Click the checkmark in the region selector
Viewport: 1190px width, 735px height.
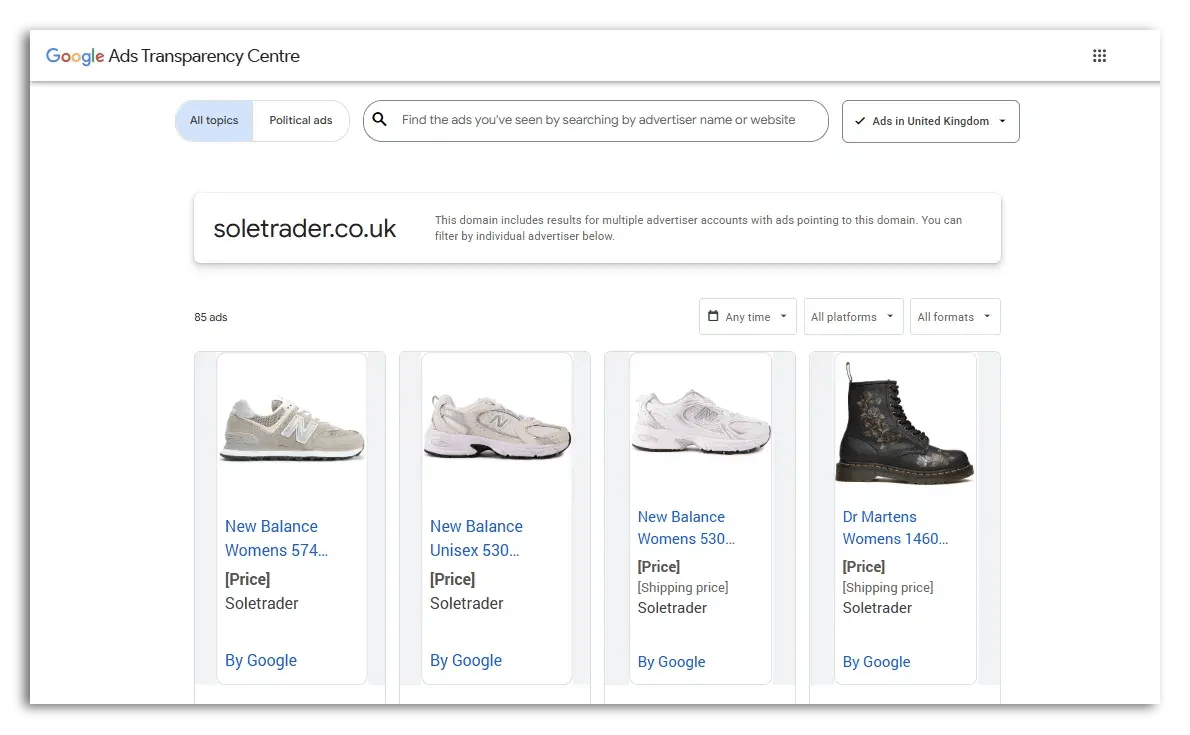(860, 121)
